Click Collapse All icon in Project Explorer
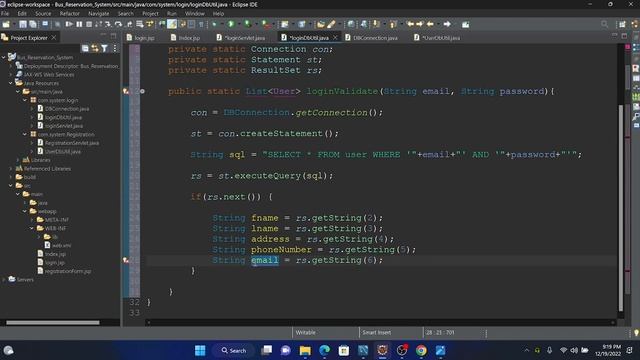 [85, 49]
